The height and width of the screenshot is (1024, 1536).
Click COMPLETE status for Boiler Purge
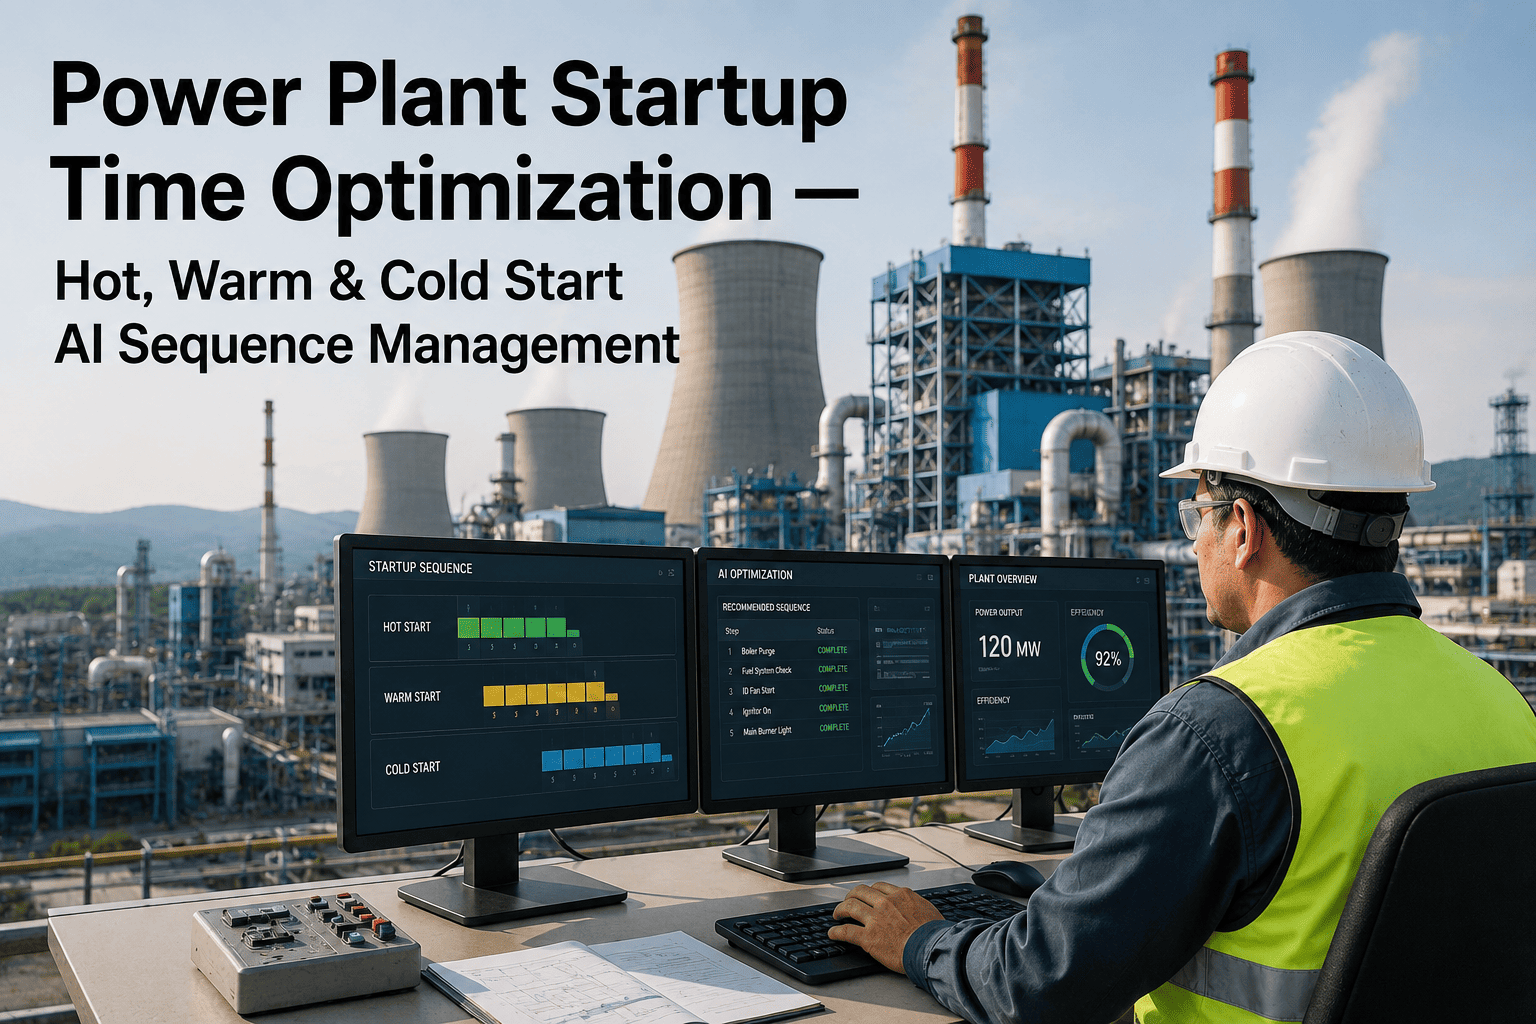click(x=833, y=650)
